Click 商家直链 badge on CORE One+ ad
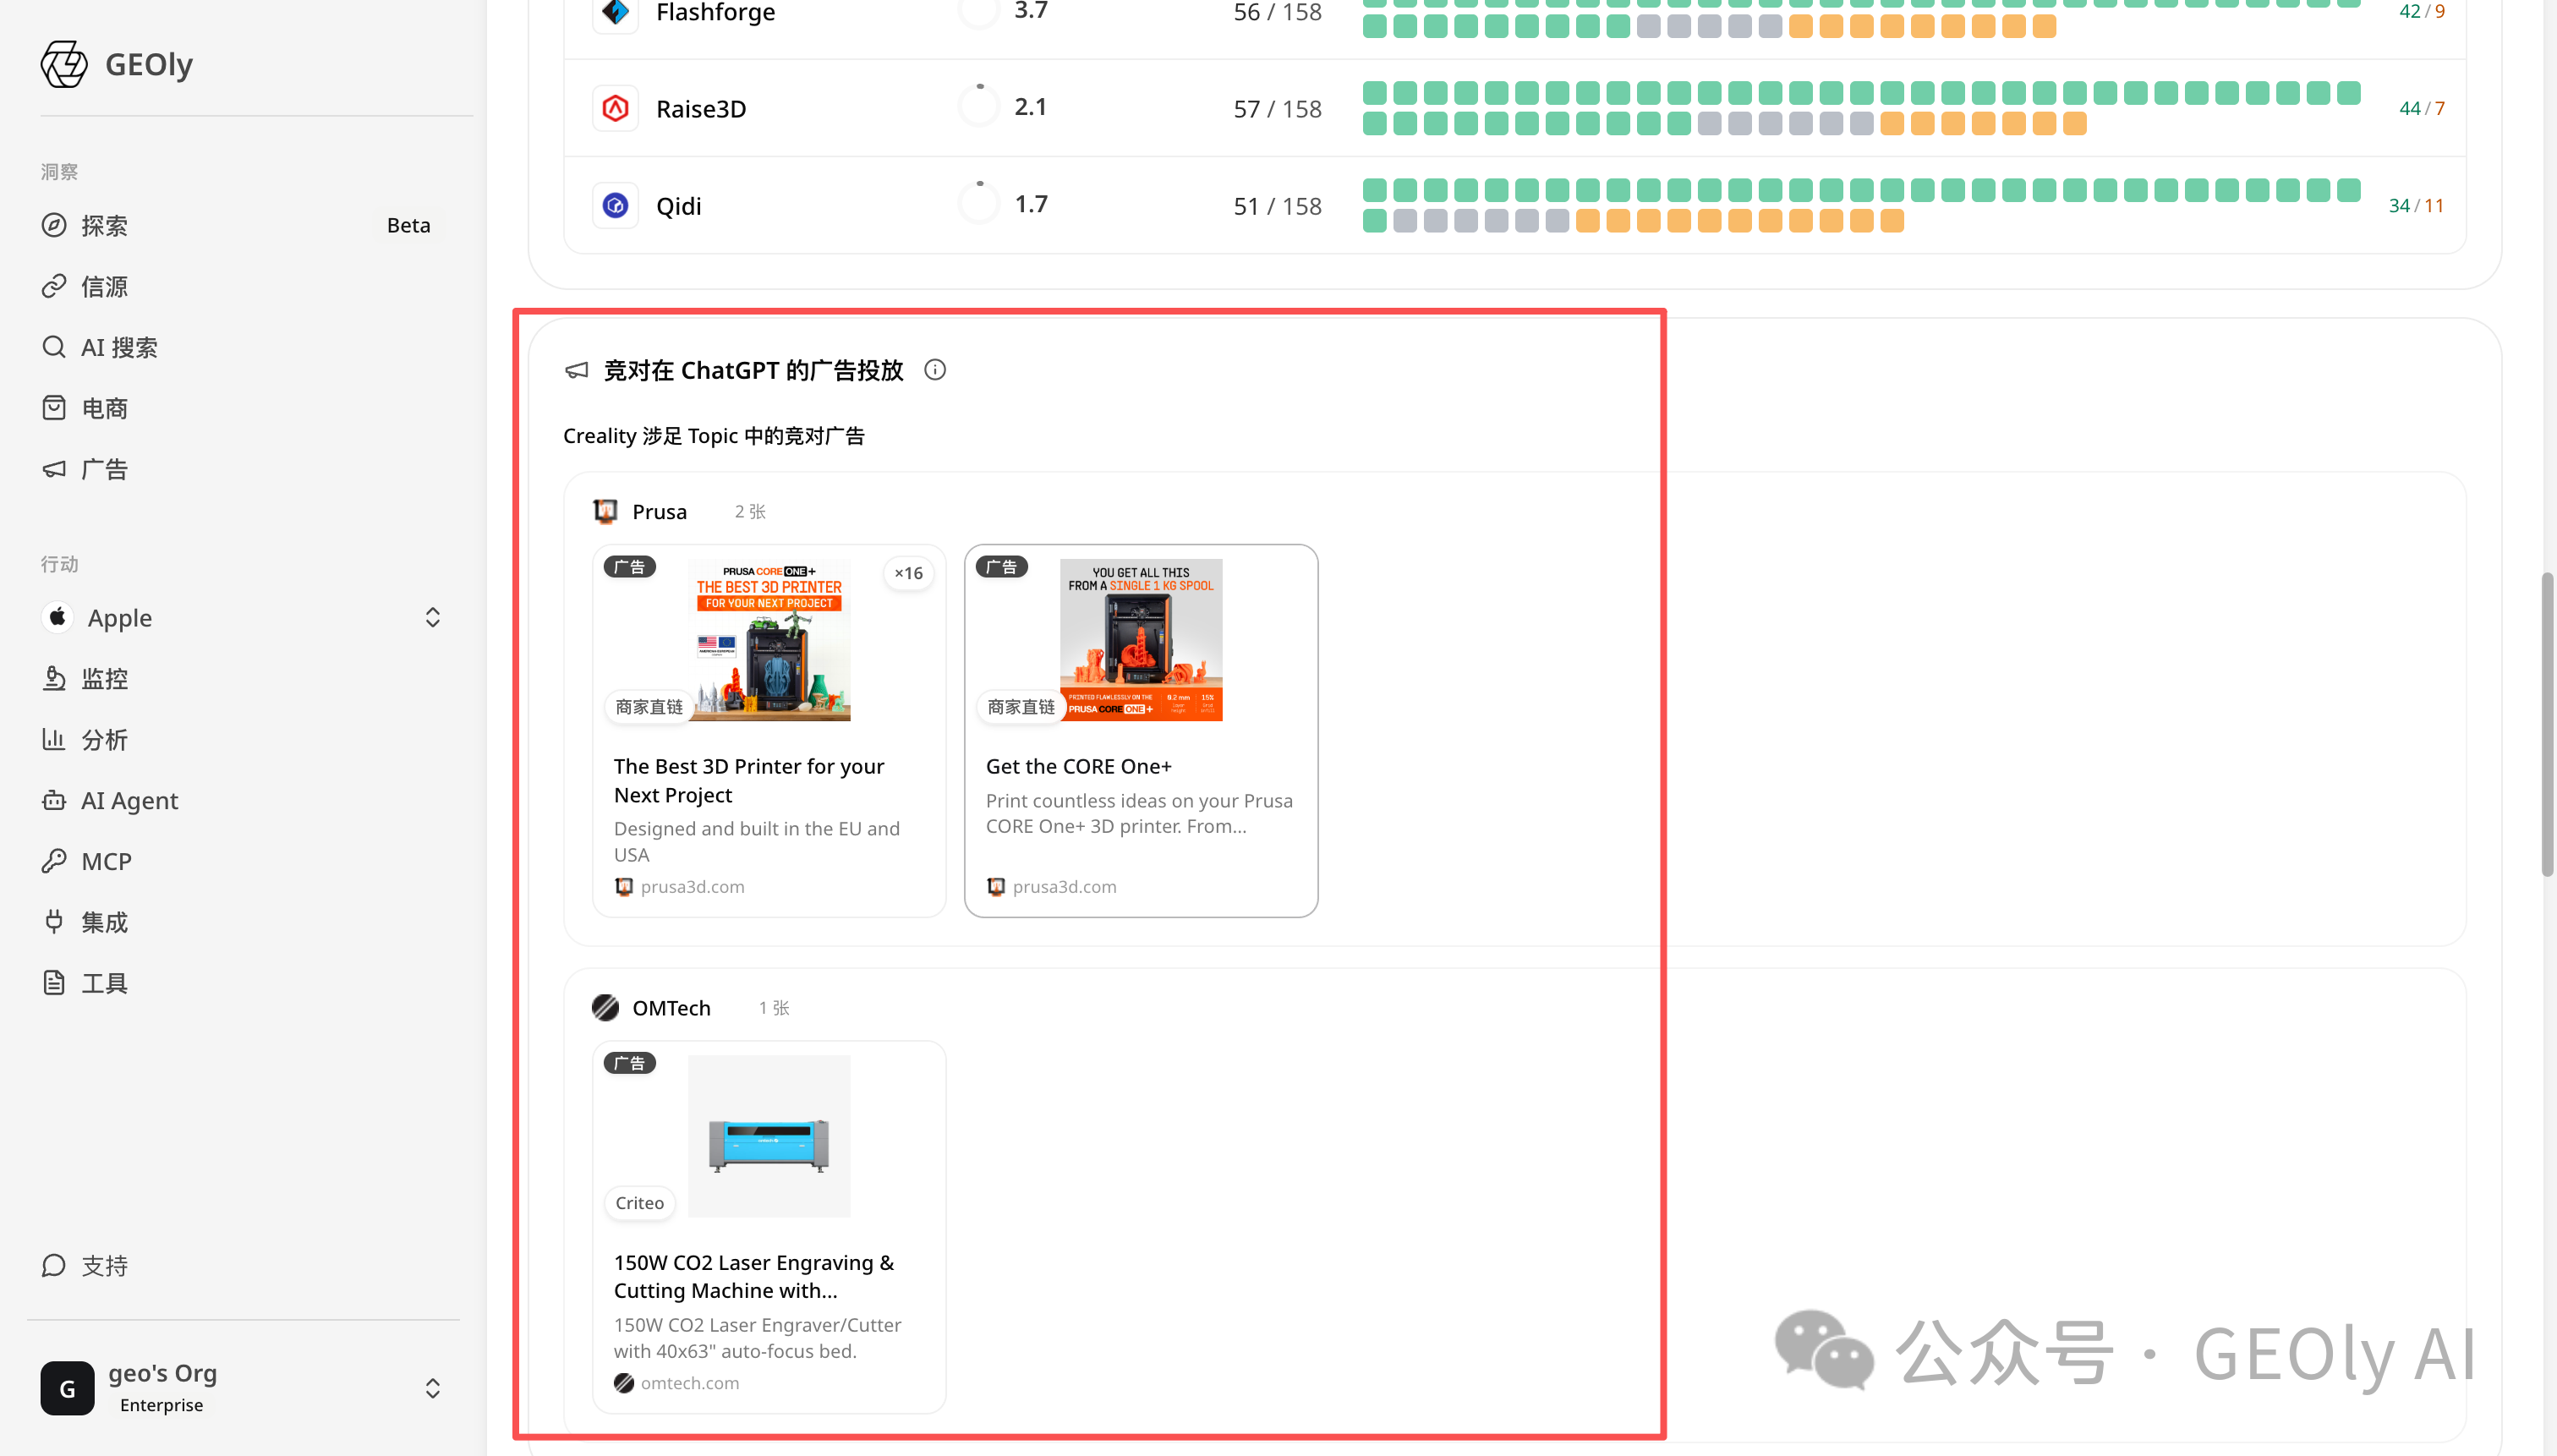The width and height of the screenshot is (2557, 1456). pos(1020,707)
